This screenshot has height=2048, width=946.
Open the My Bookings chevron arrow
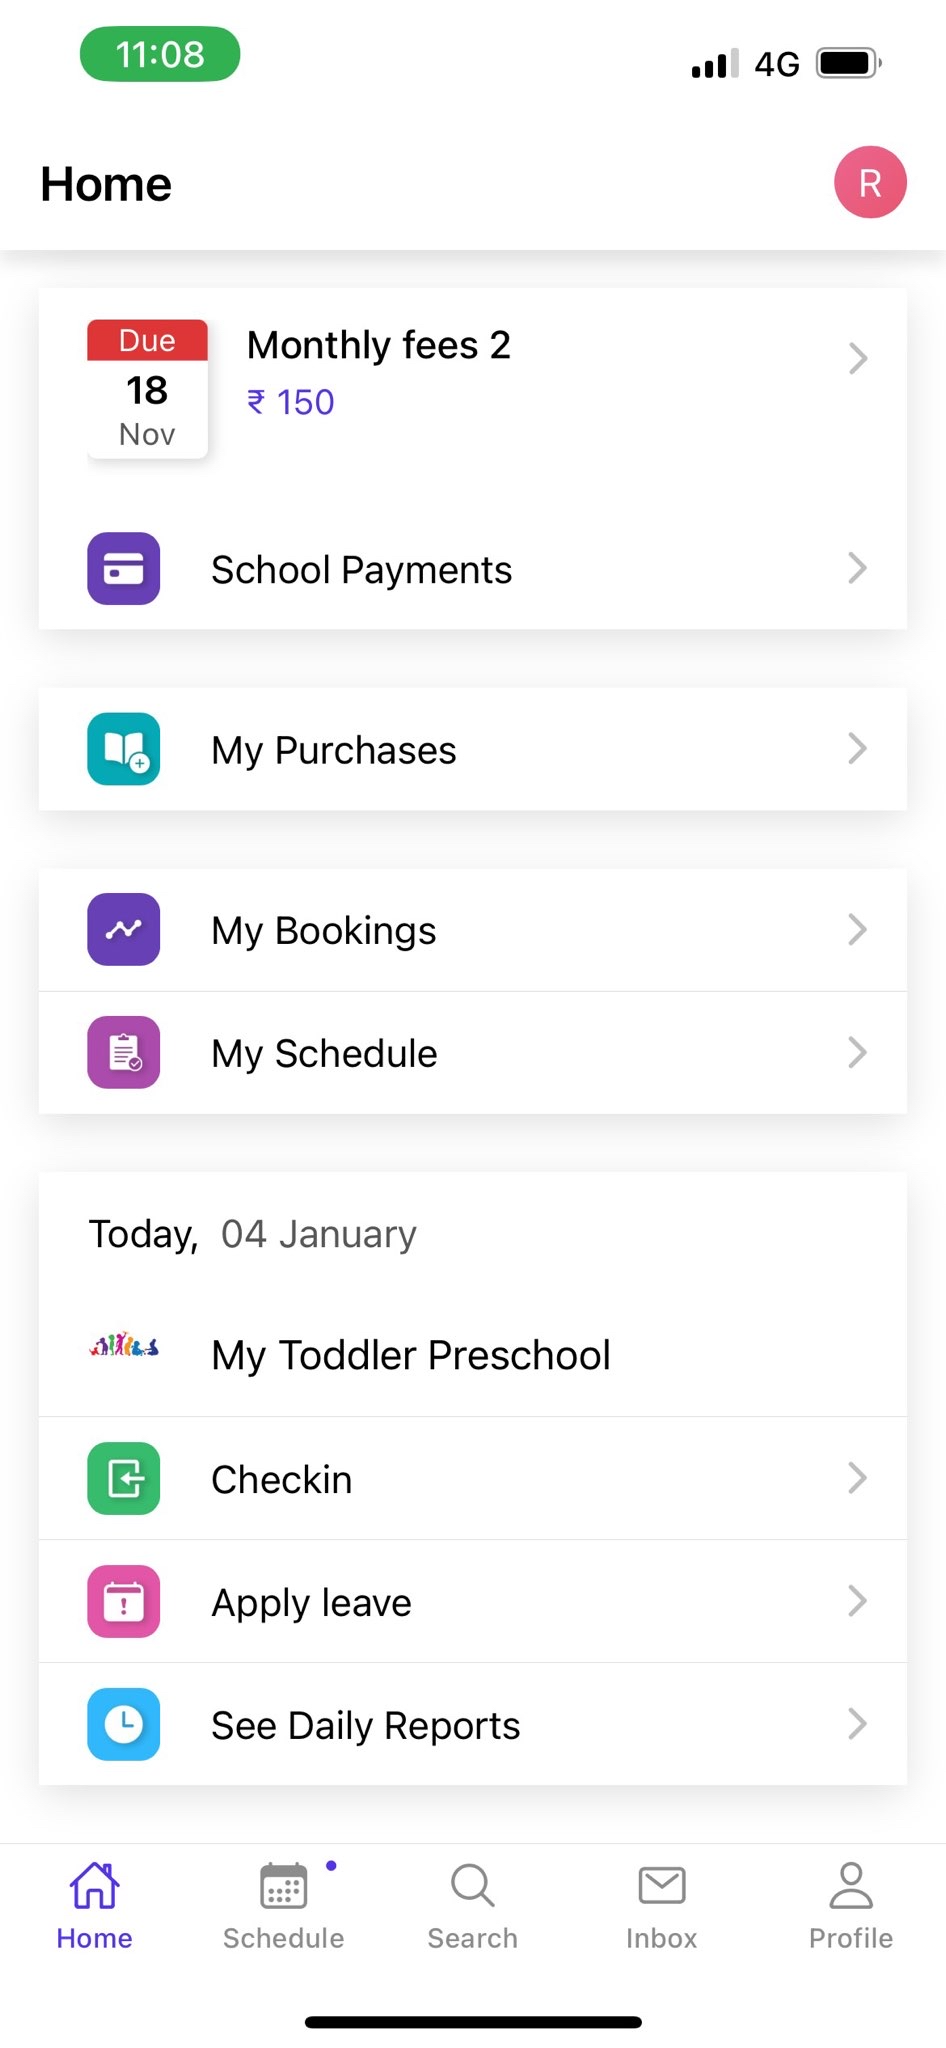(x=857, y=929)
